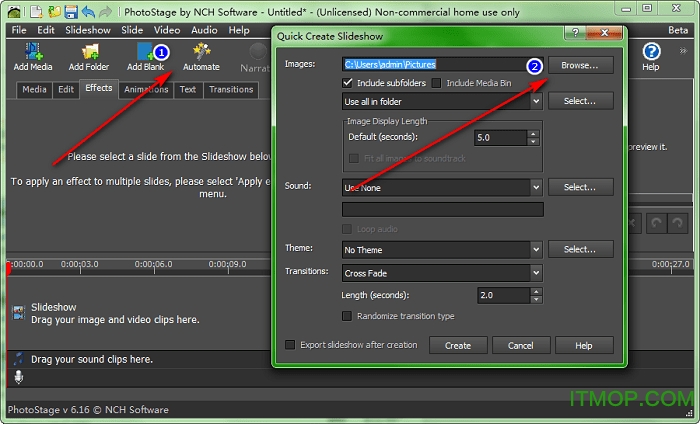Enable the Include Media Bin checkbox
Image resolution: width=700 pixels, height=424 pixels.
point(437,83)
